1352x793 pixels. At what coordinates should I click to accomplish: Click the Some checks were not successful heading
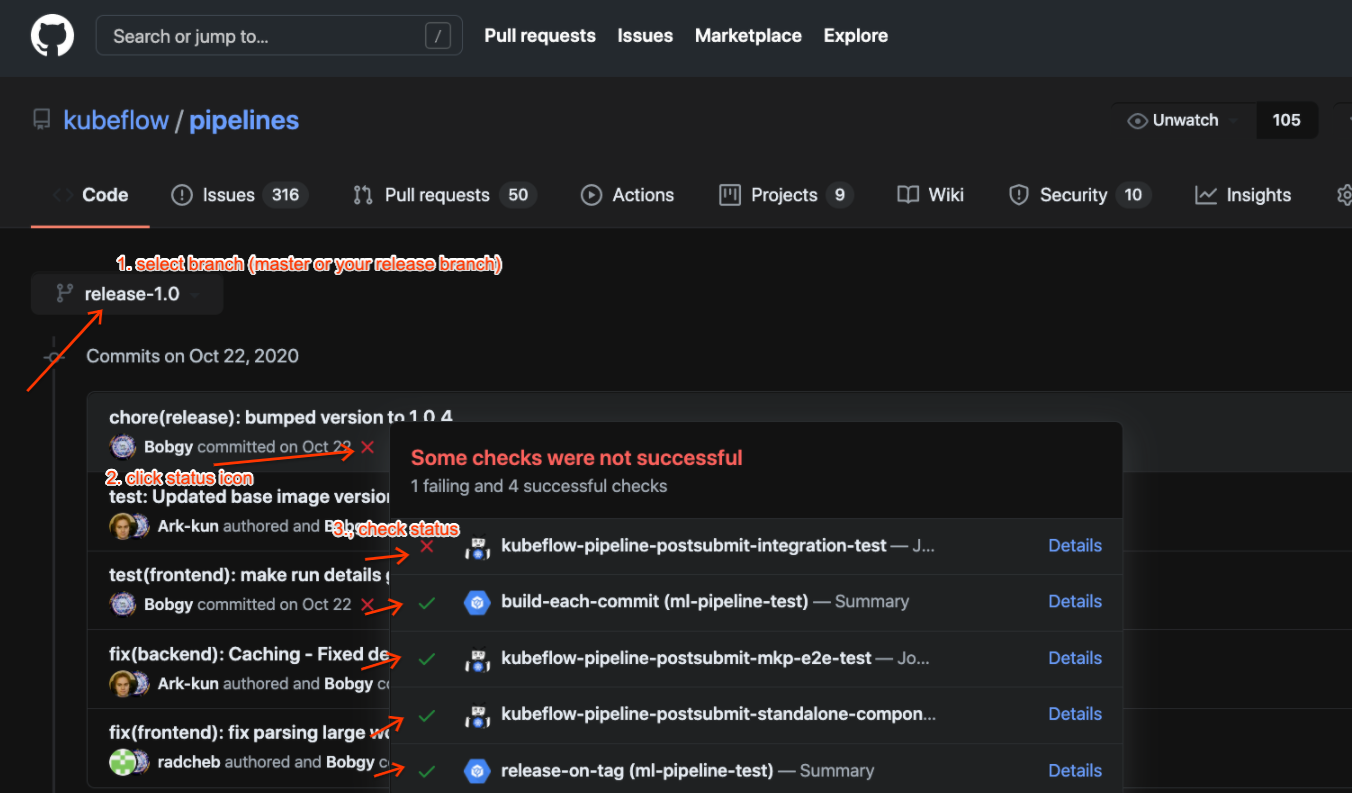pos(577,458)
